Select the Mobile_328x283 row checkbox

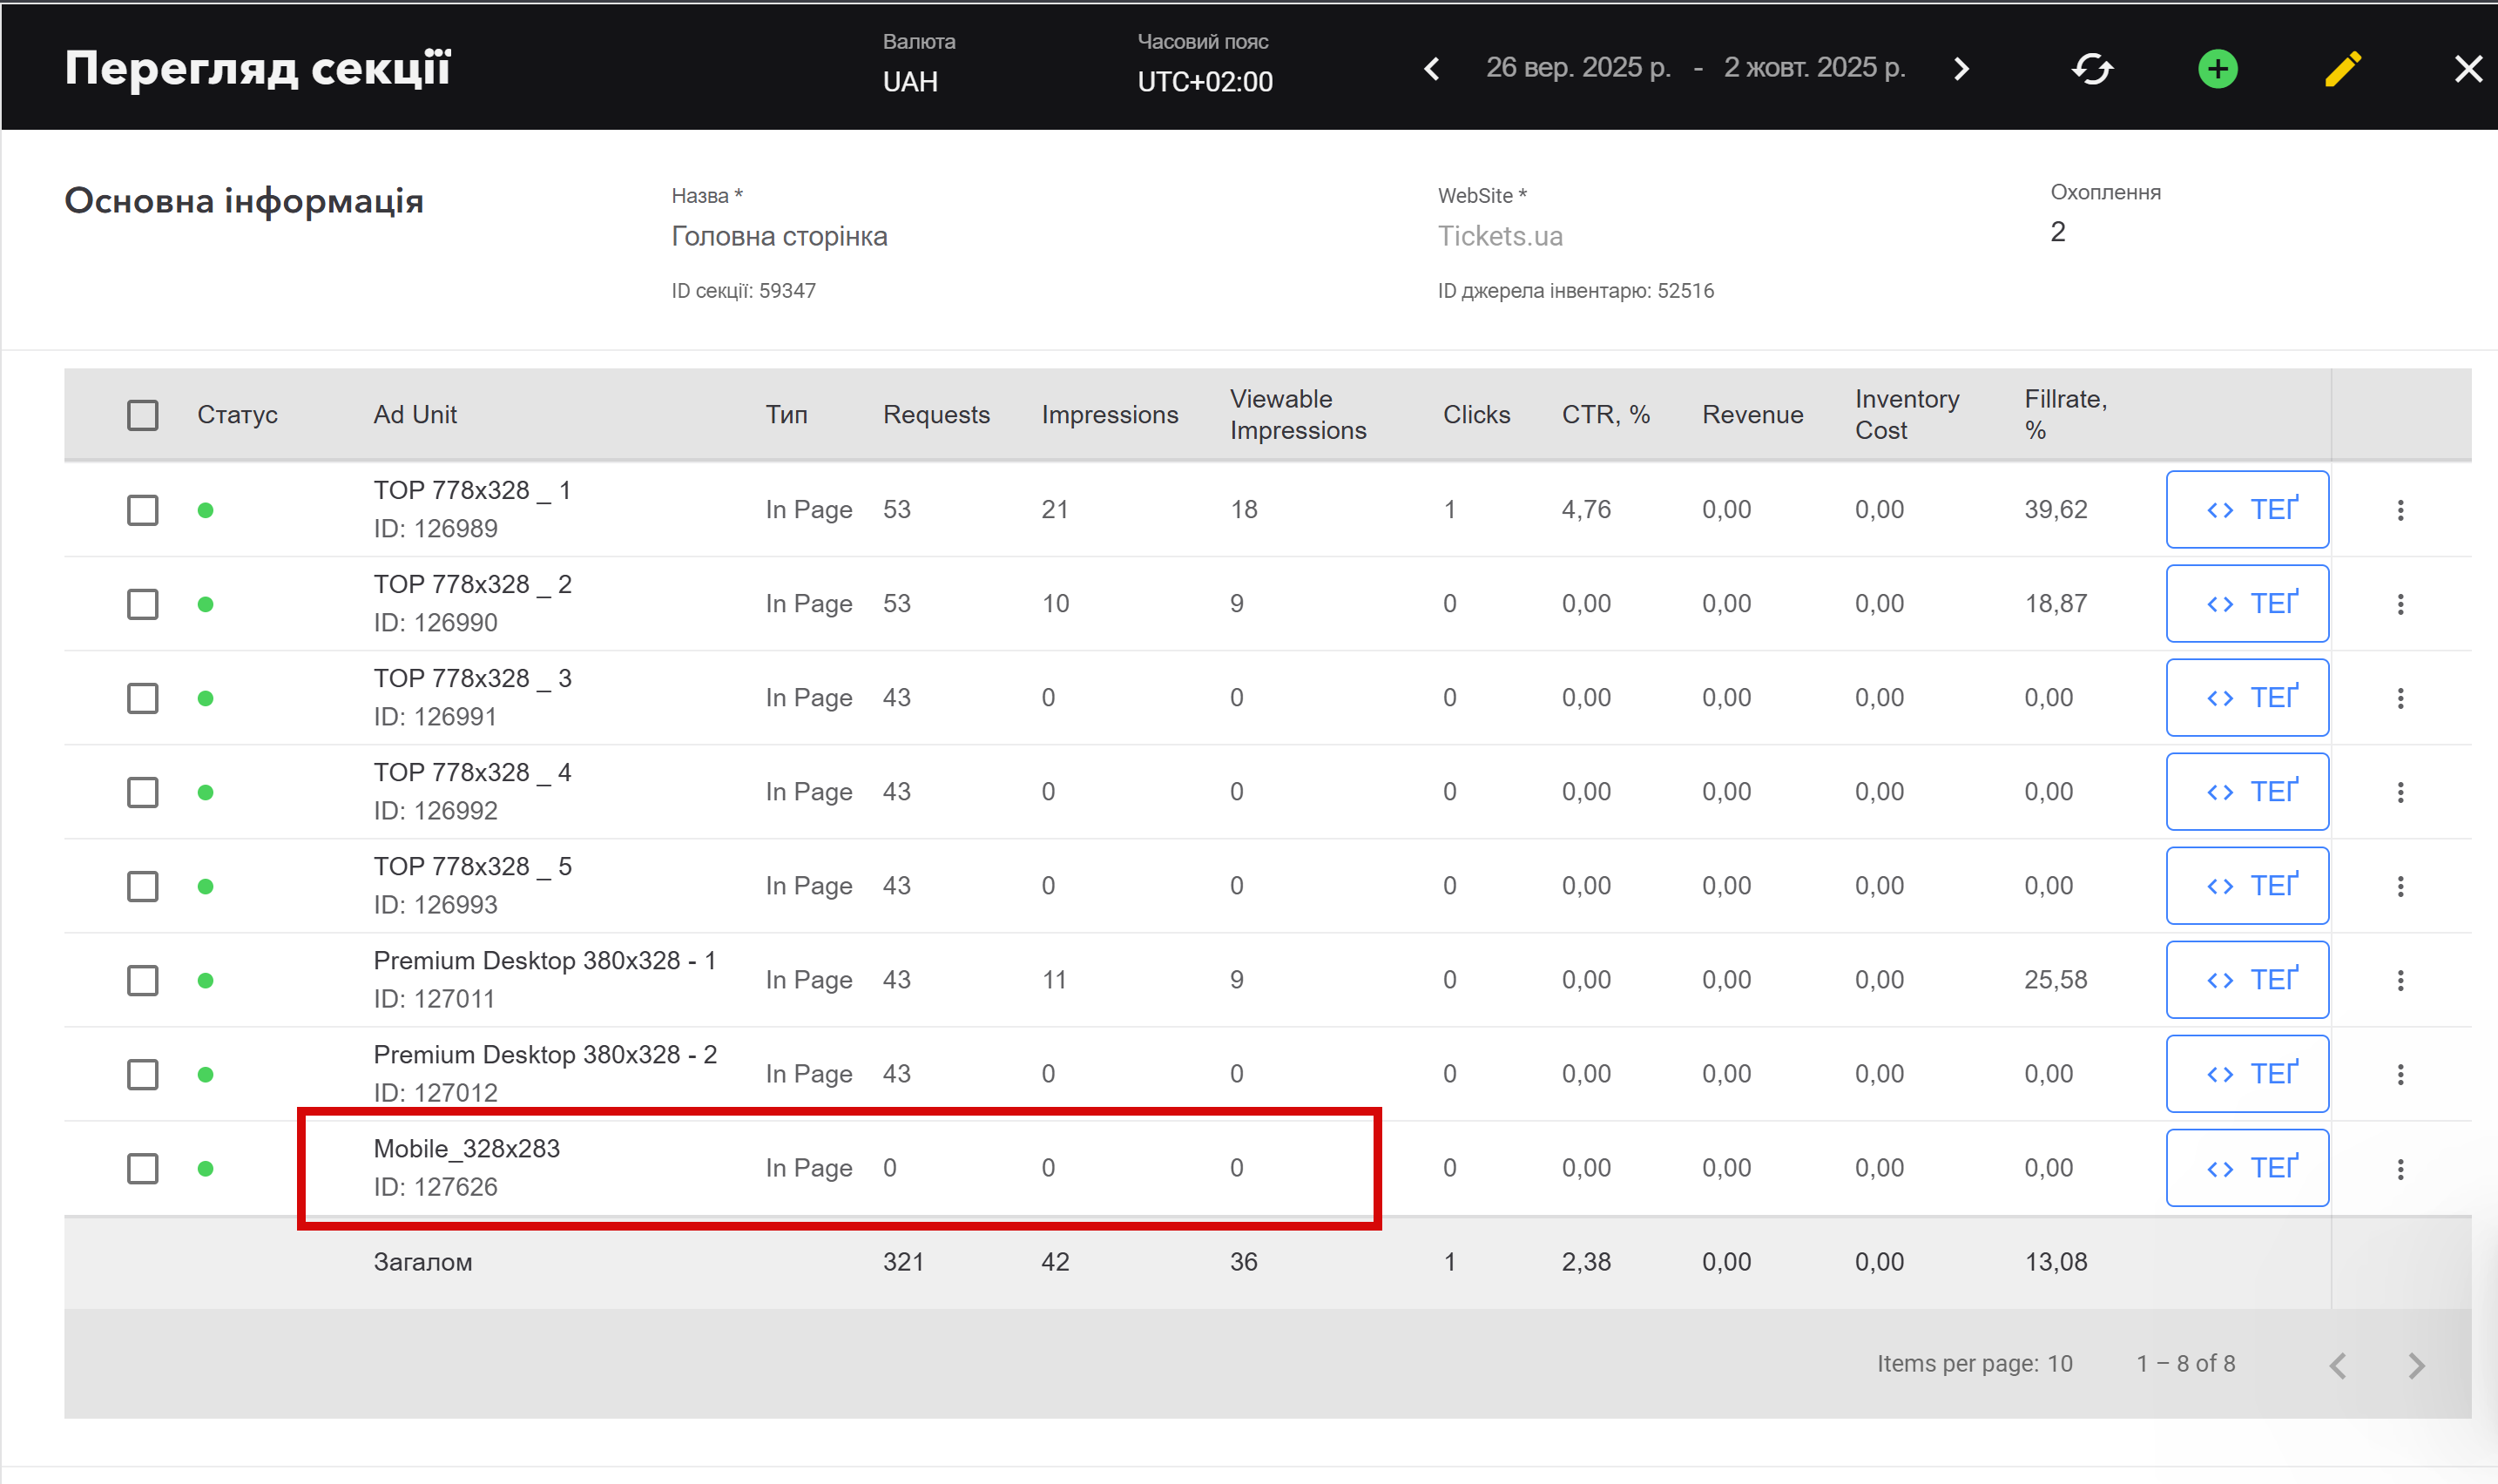(143, 1169)
